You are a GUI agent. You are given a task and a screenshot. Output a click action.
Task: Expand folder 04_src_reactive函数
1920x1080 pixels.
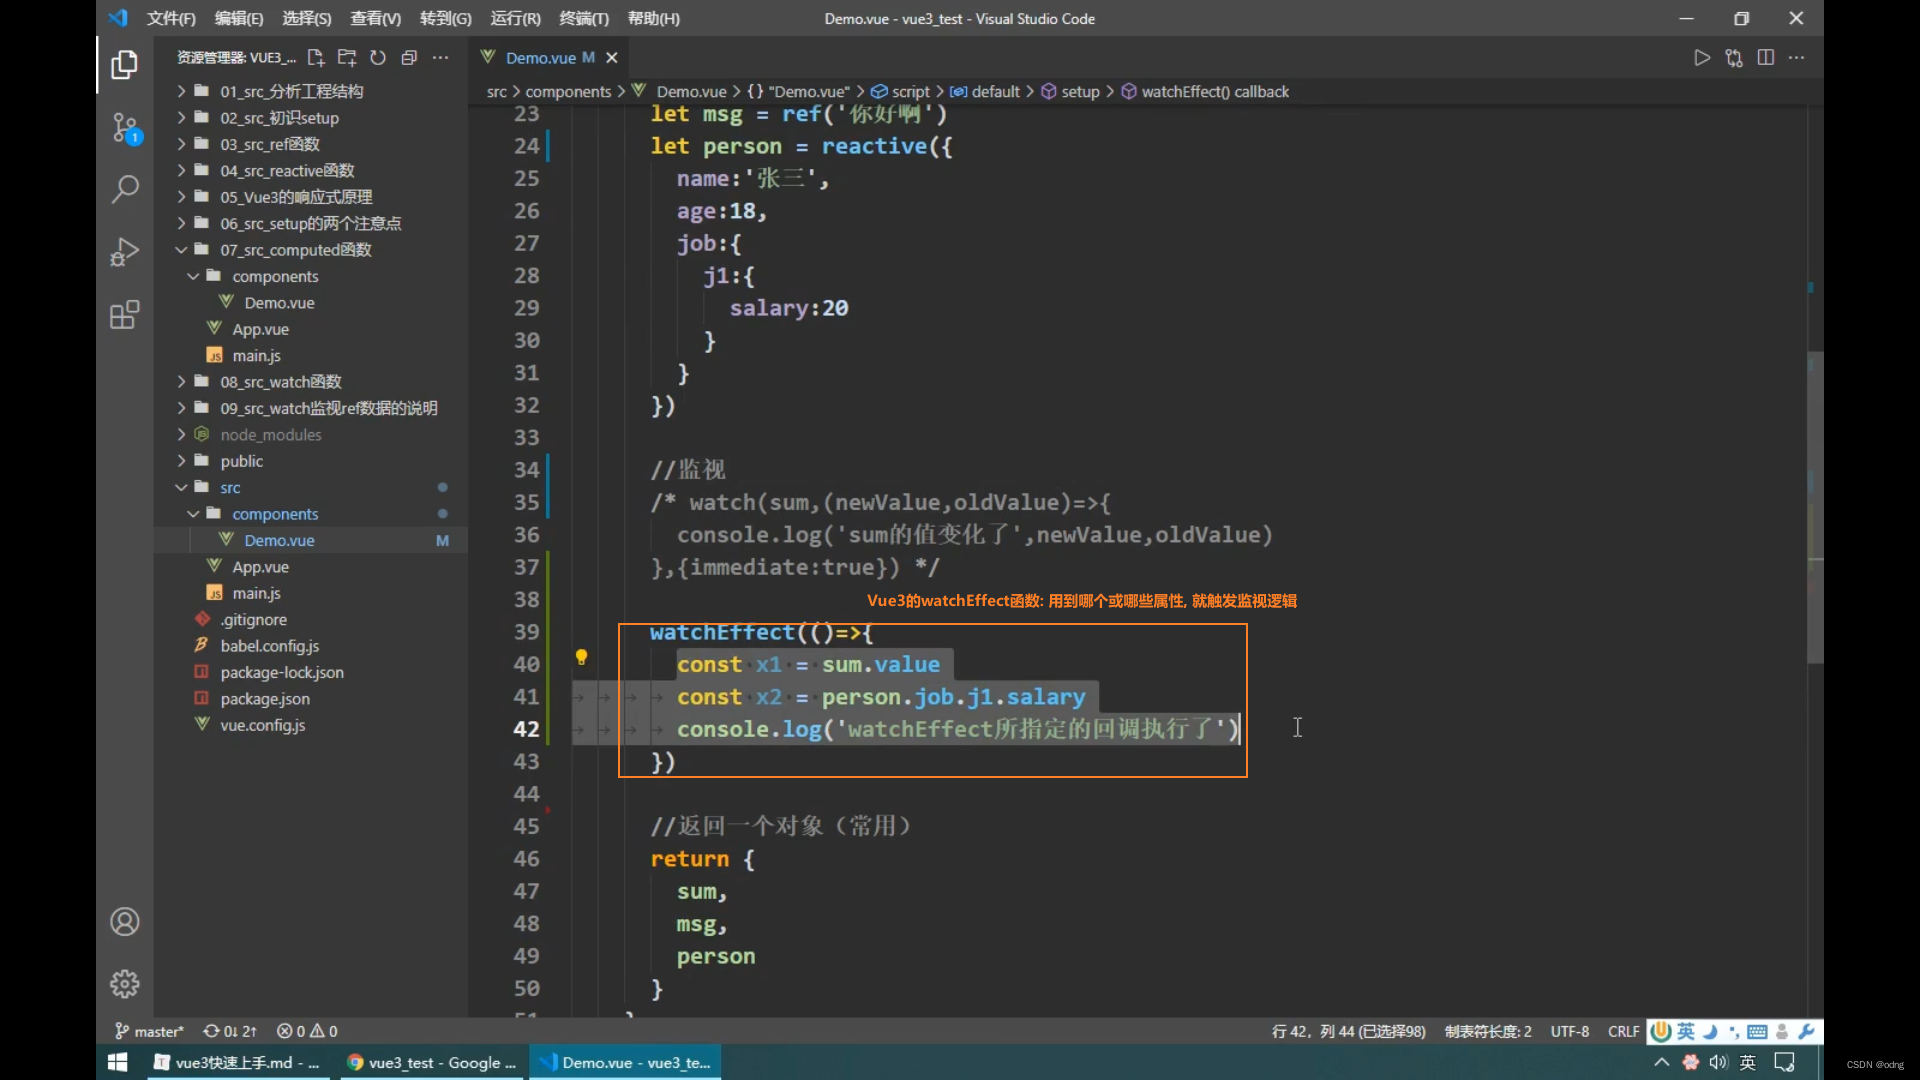pyautogui.click(x=287, y=171)
